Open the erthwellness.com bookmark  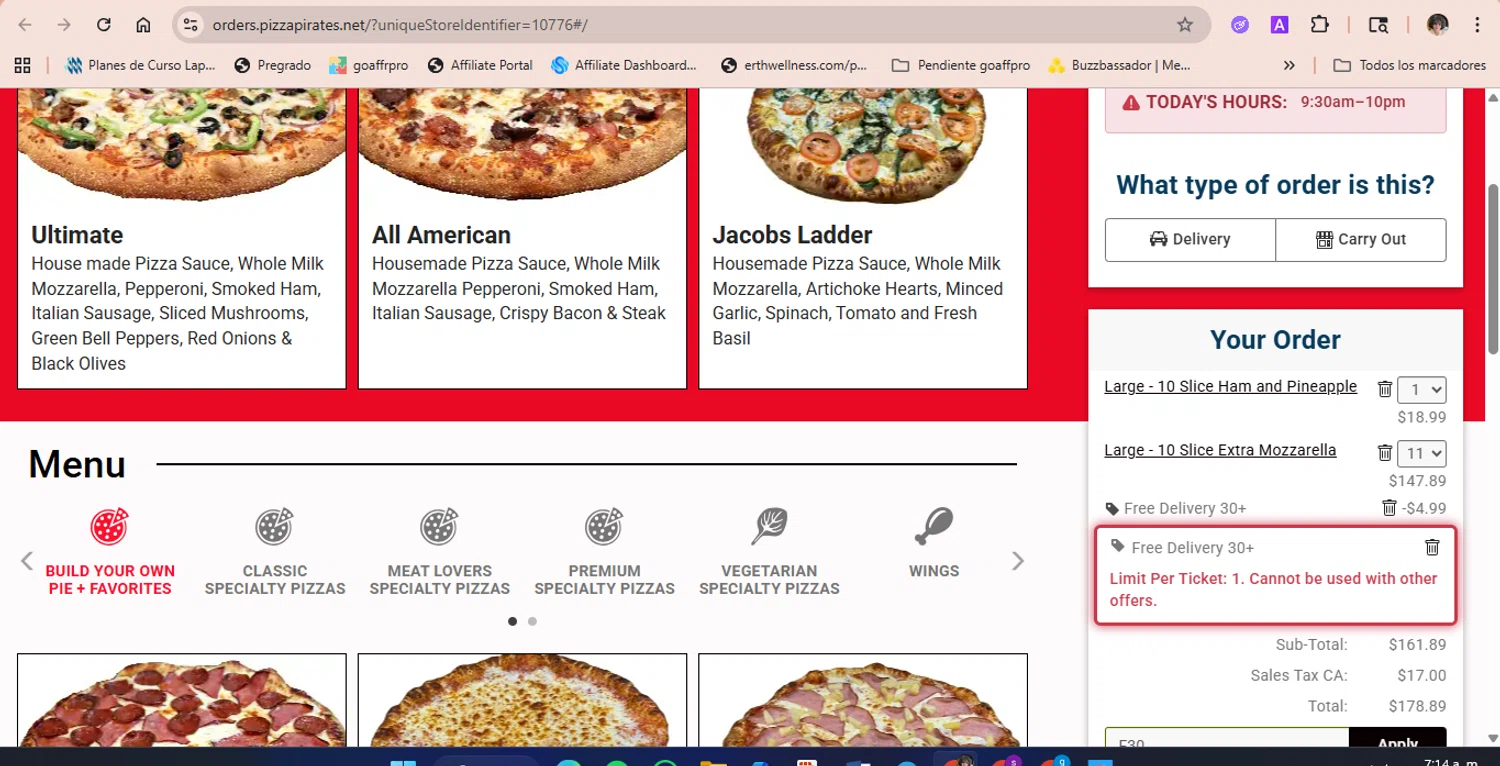[794, 65]
